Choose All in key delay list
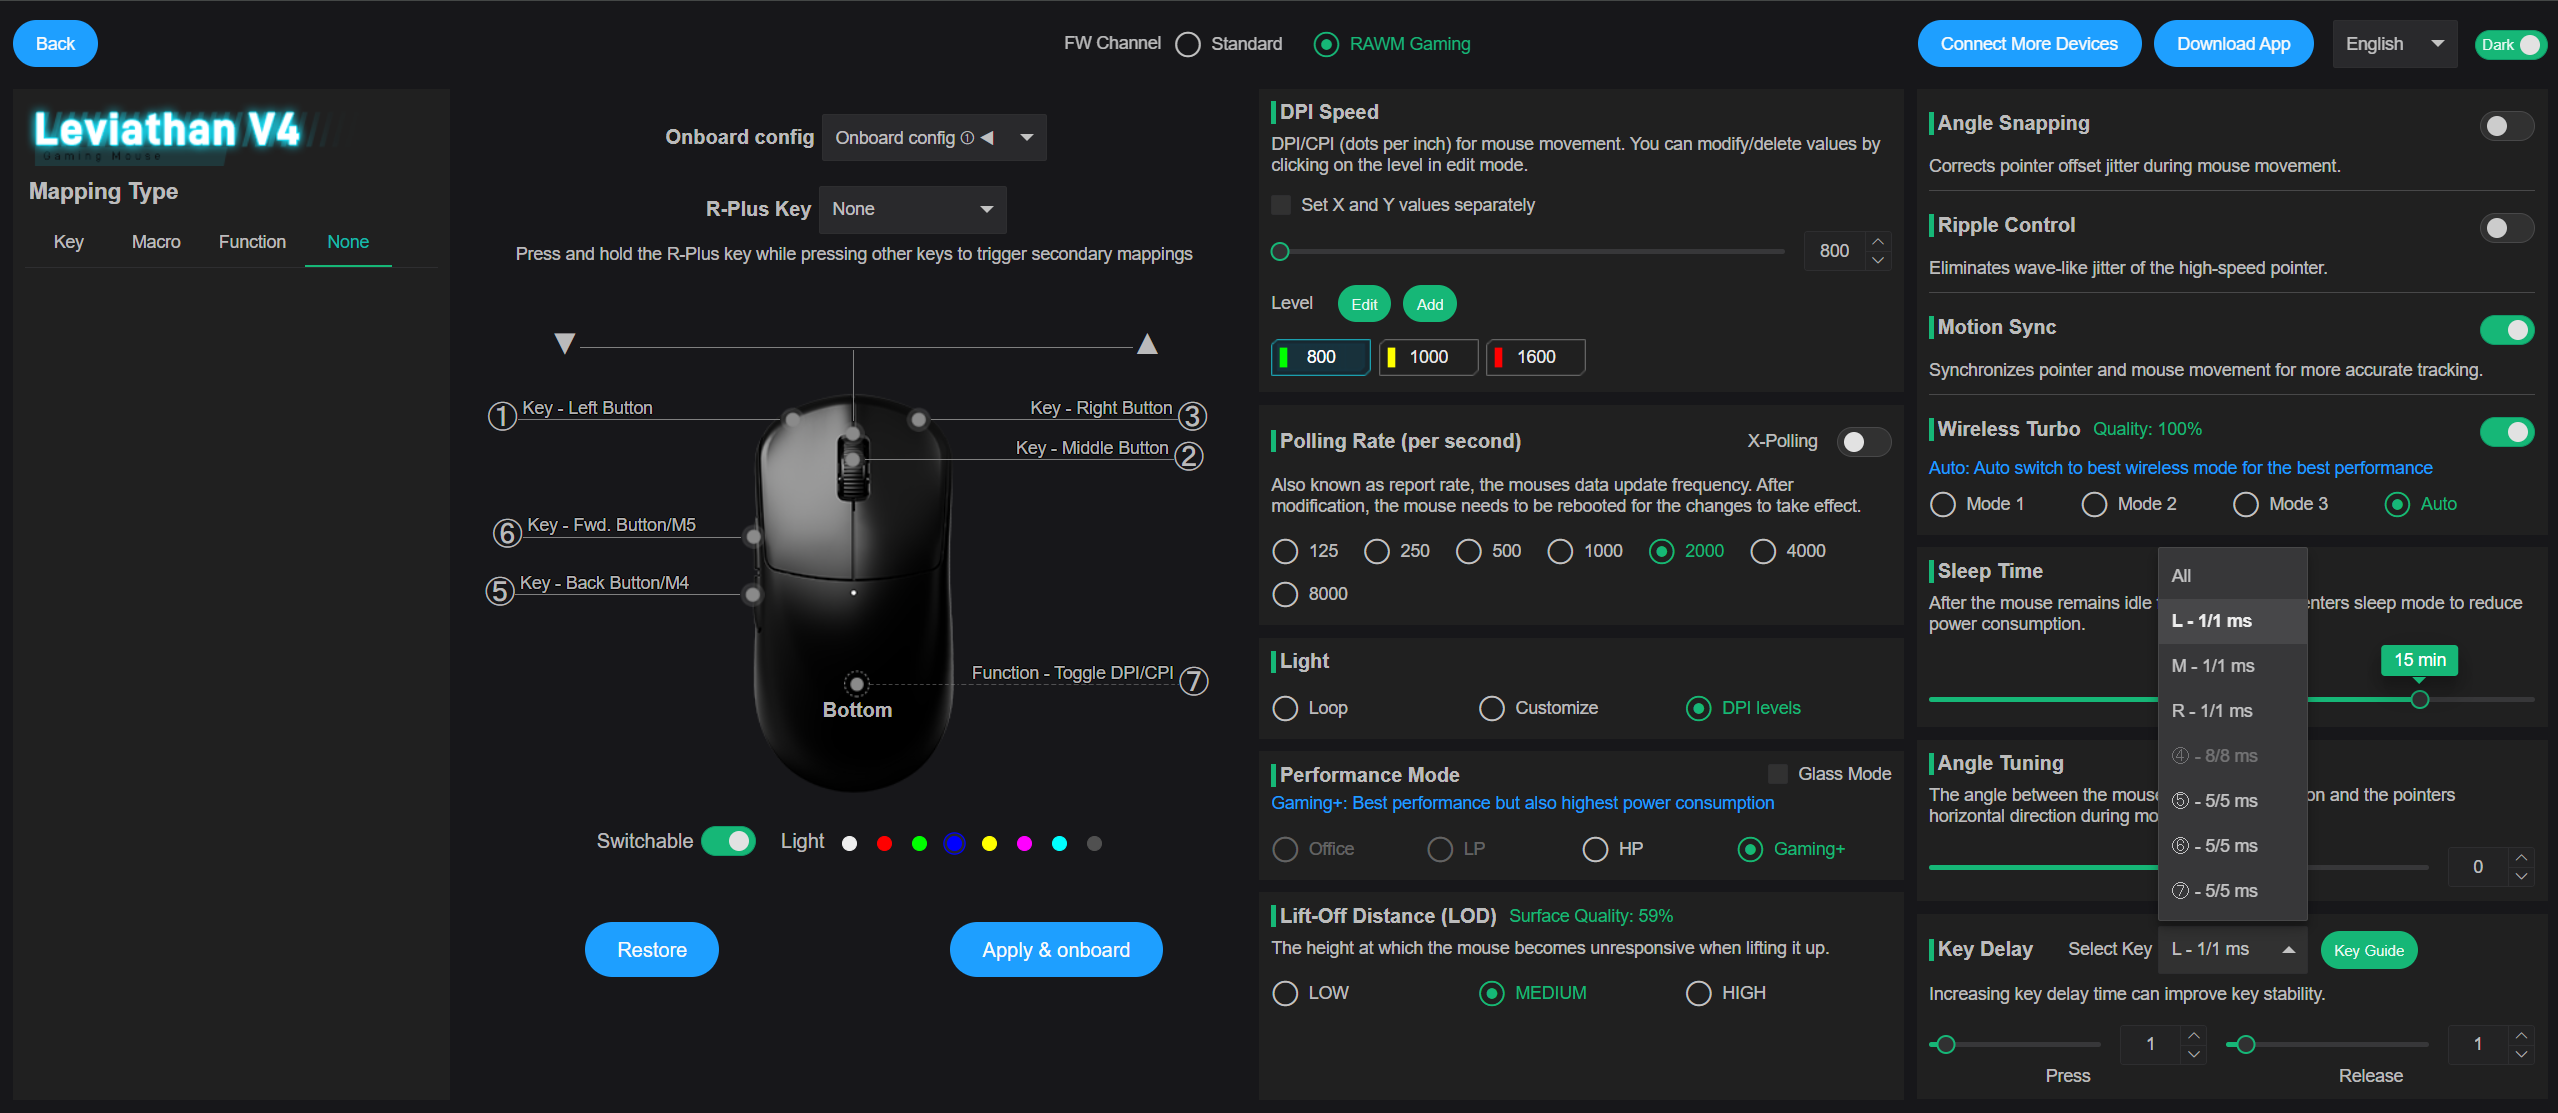 coord(2232,576)
